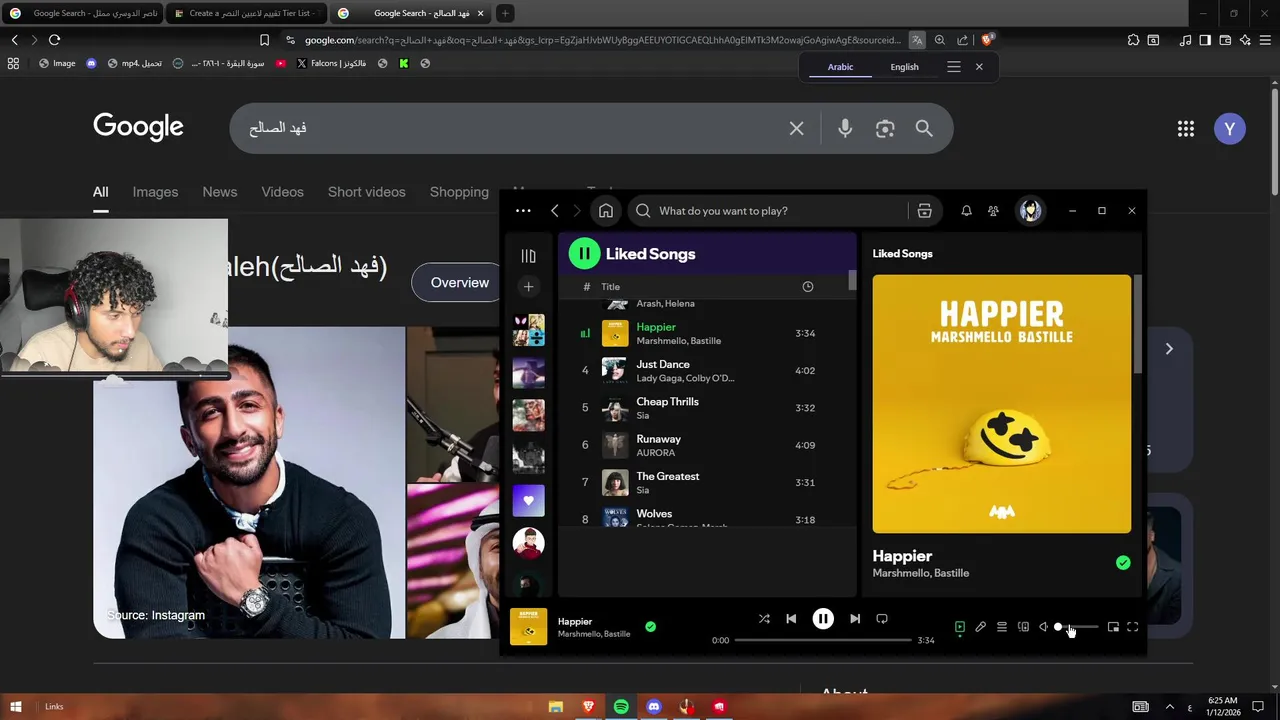This screenshot has height=720, width=1280.
Task: Sort by duration clock column icon
Action: (x=808, y=287)
